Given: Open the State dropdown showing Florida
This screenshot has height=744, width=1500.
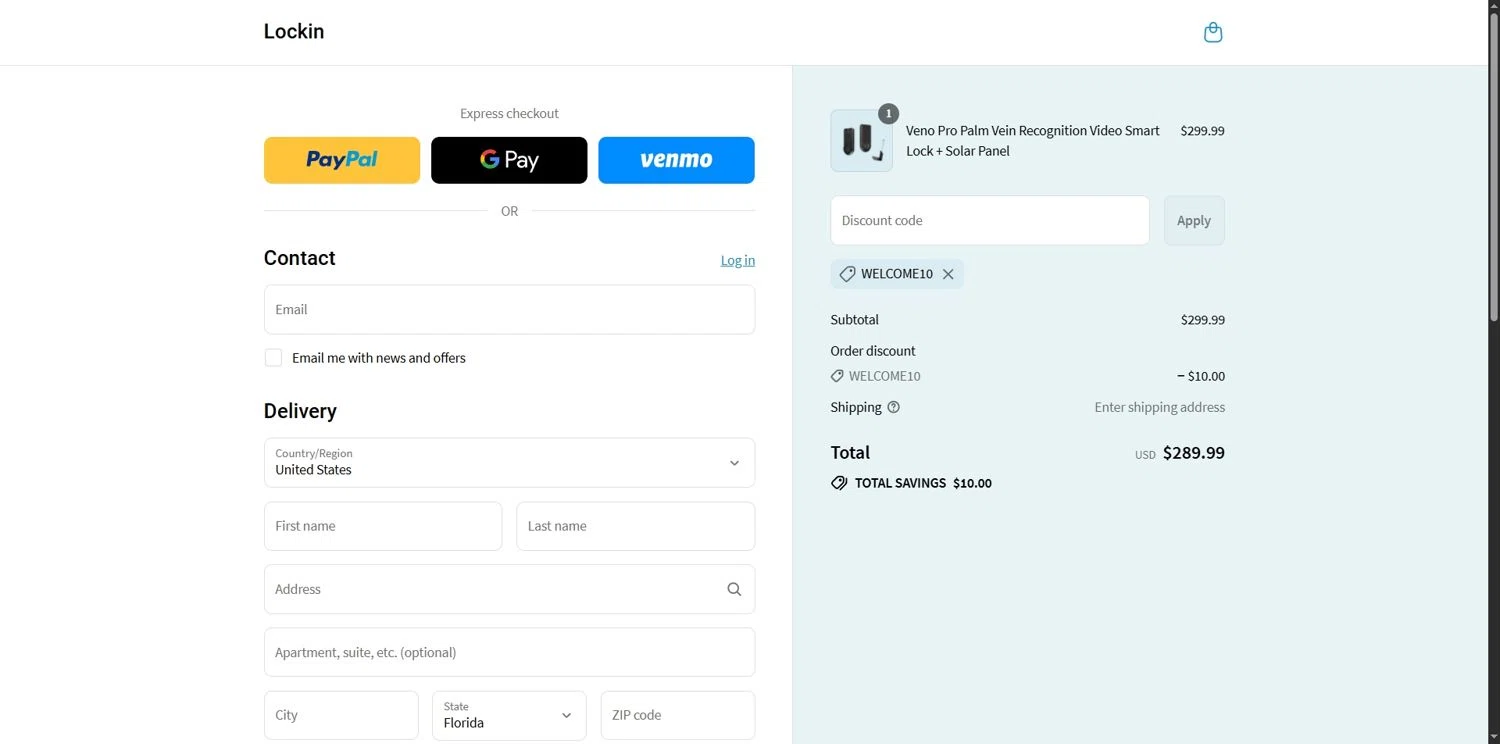Looking at the screenshot, I should tap(509, 715).
